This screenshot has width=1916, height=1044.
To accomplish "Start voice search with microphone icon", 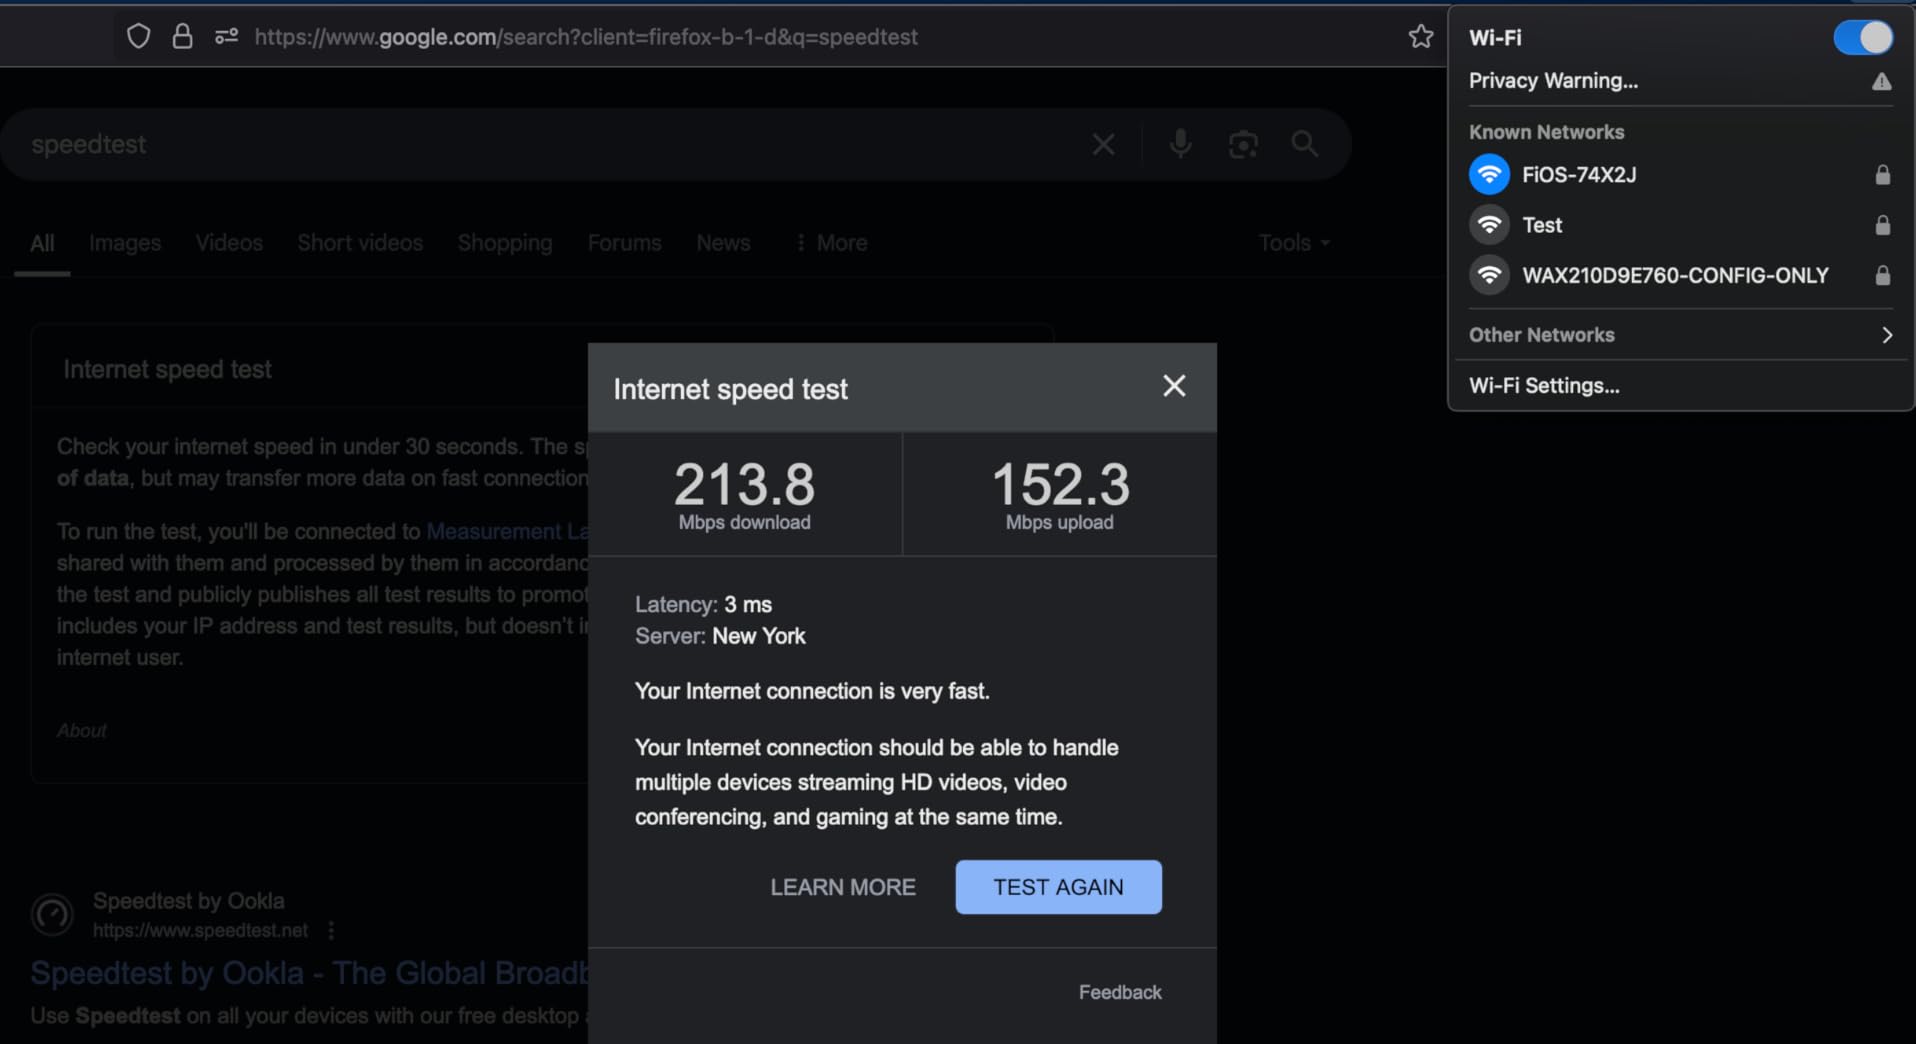I will pyautogui.click(x=1180, y=145).
